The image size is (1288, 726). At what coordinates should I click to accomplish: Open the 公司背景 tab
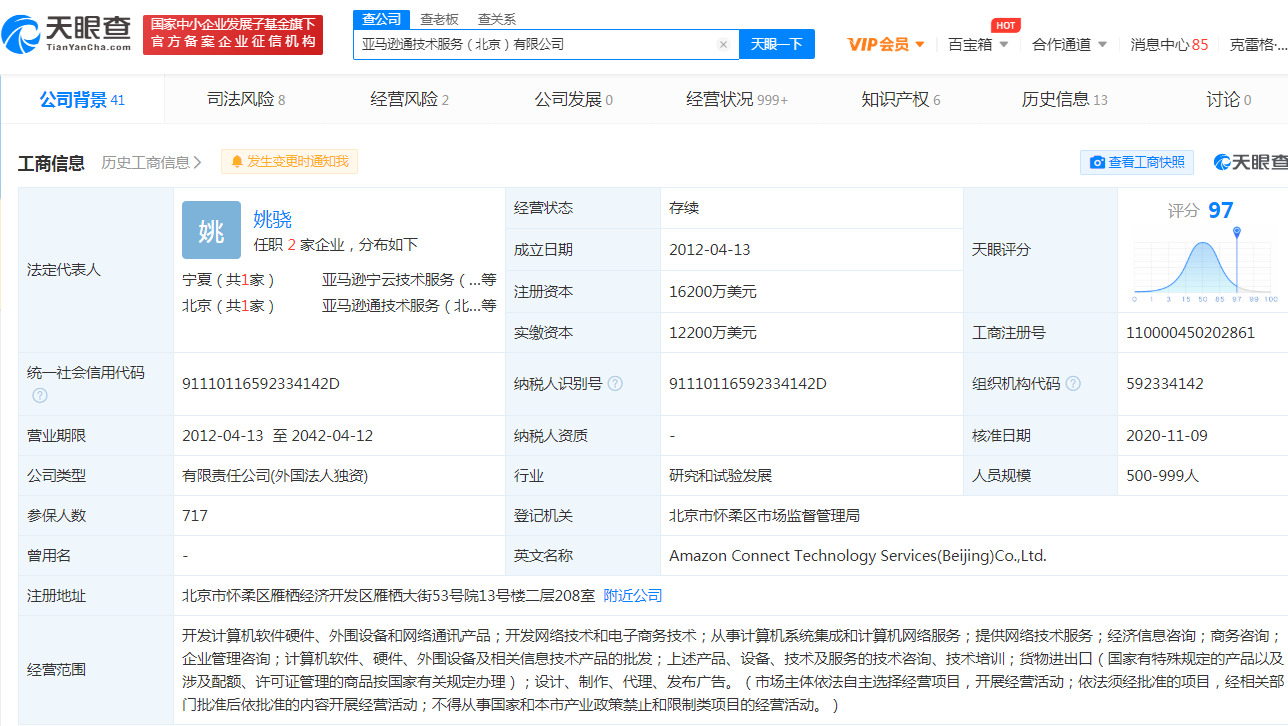pyautogui.click(x=82, y=99)
